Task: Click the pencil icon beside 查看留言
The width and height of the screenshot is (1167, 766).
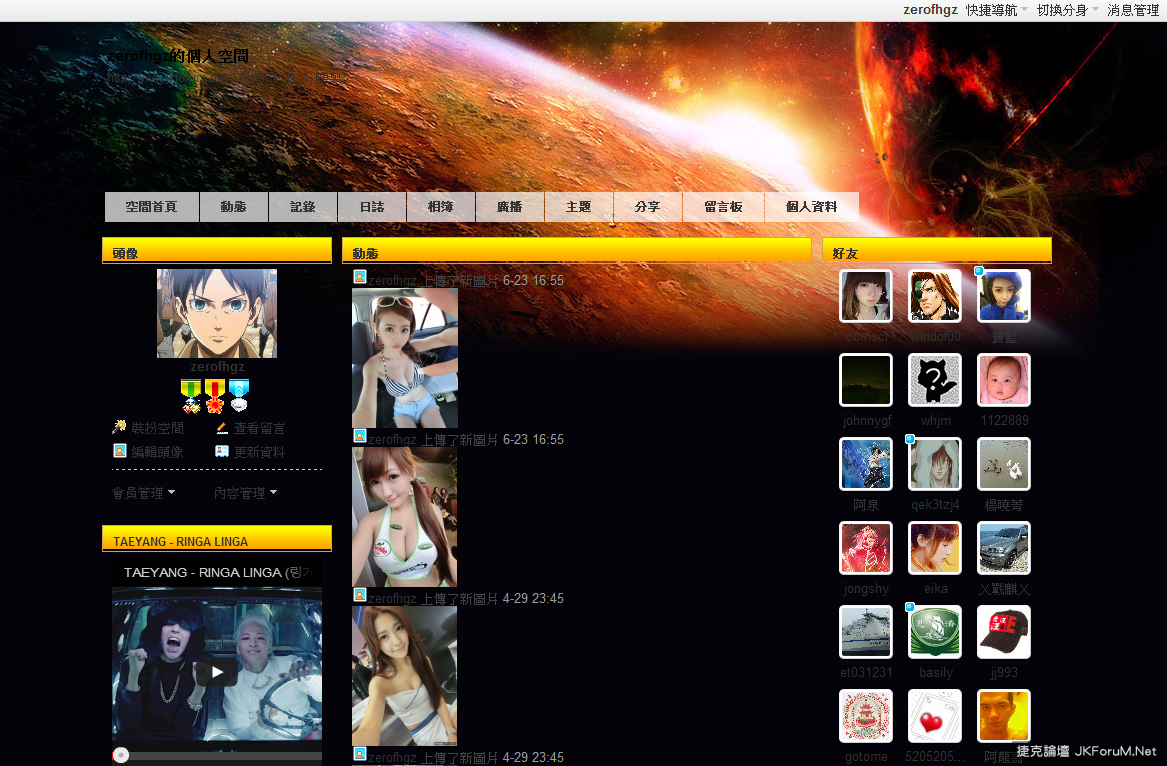Action: (x=222, y=427)
